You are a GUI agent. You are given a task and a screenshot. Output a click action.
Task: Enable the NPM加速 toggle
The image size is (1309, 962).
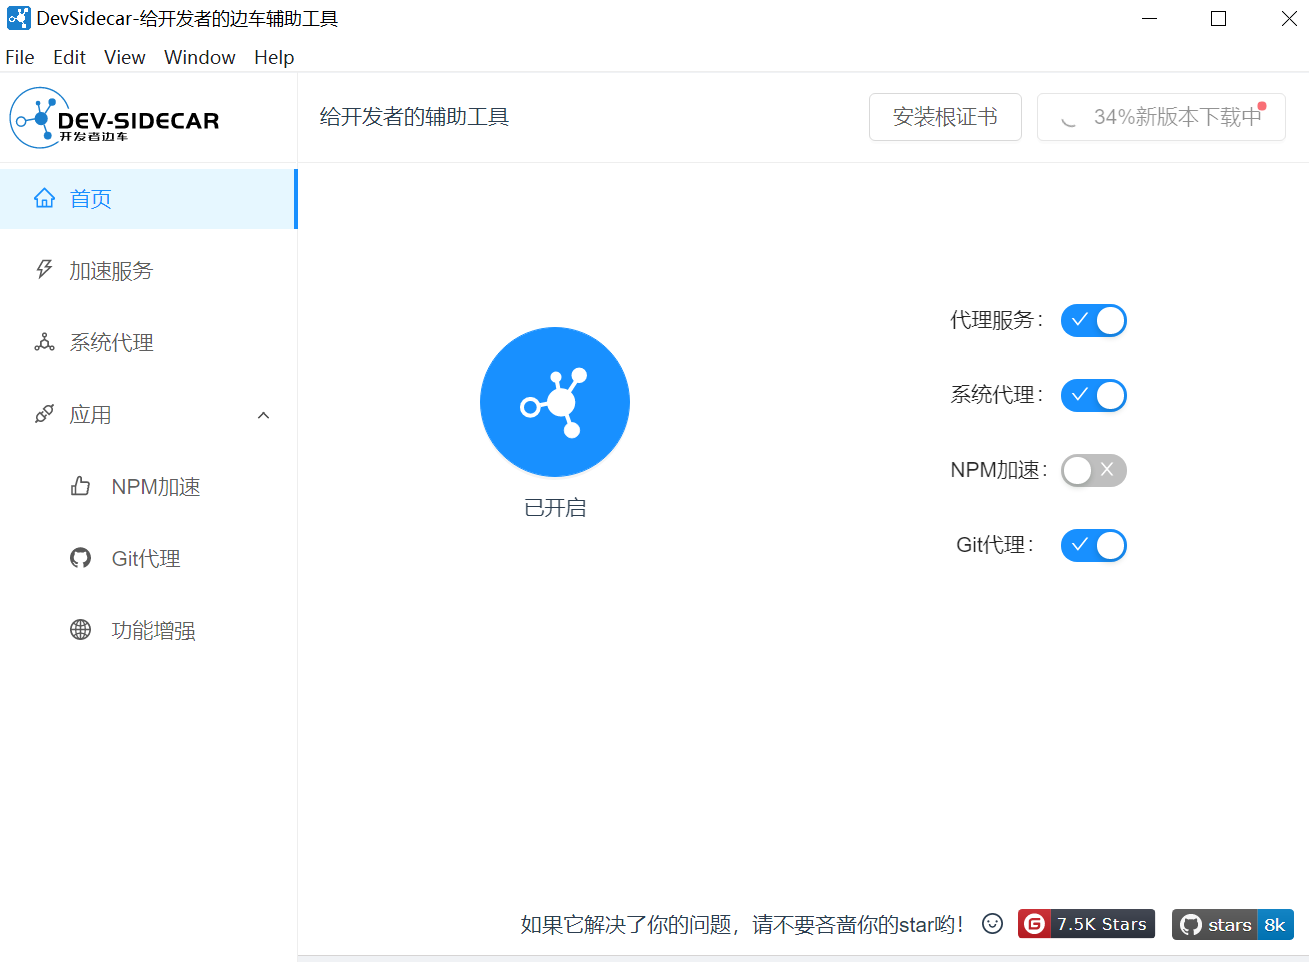(1093, 470)
